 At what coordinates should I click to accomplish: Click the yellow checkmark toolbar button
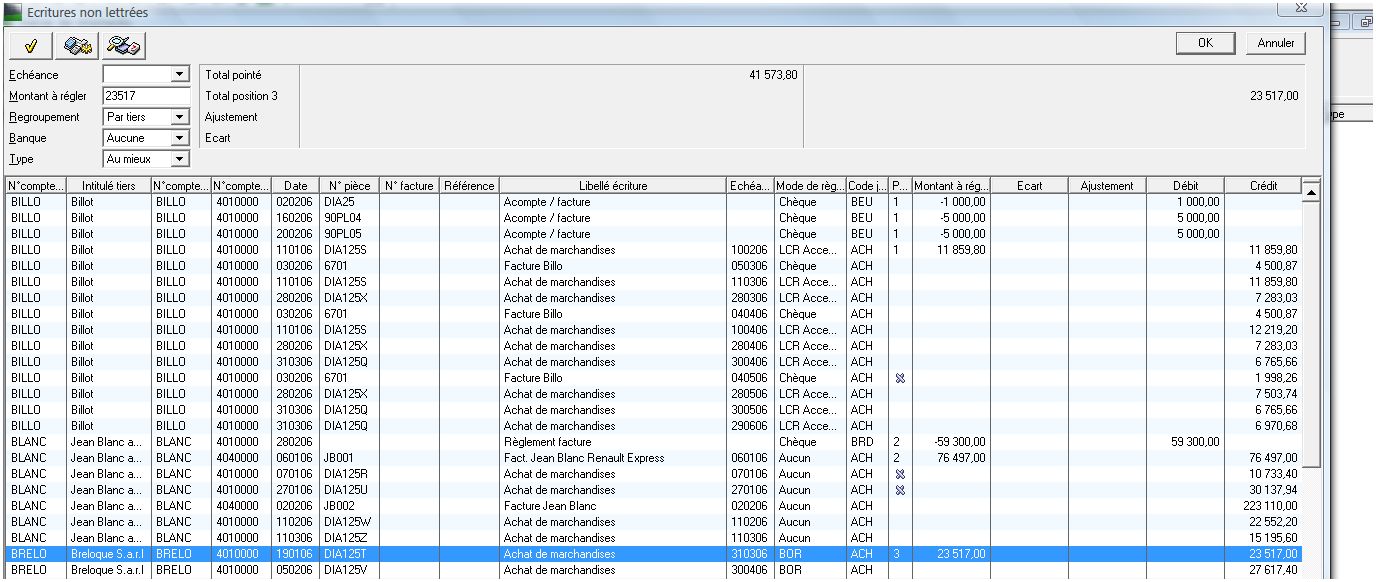point(31,44)
